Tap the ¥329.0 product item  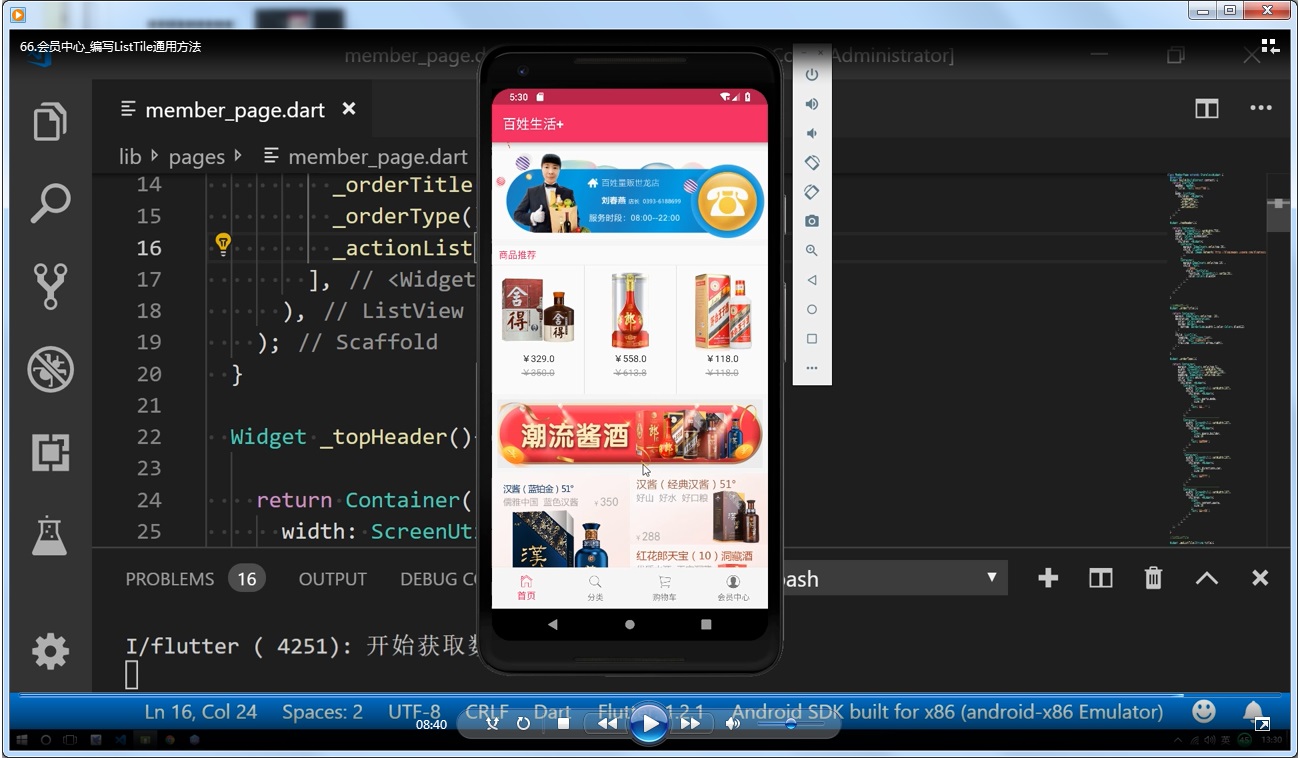[538, 328]
